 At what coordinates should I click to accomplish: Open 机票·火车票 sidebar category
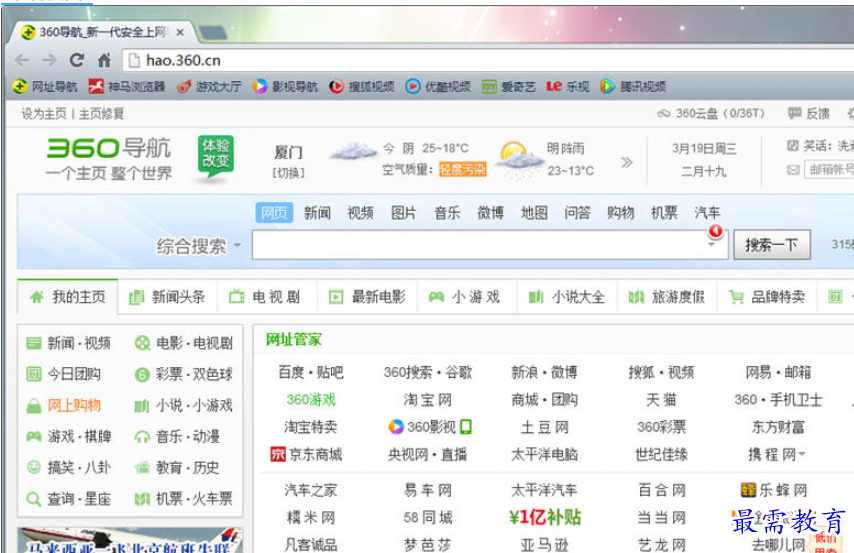pos(184,498)
